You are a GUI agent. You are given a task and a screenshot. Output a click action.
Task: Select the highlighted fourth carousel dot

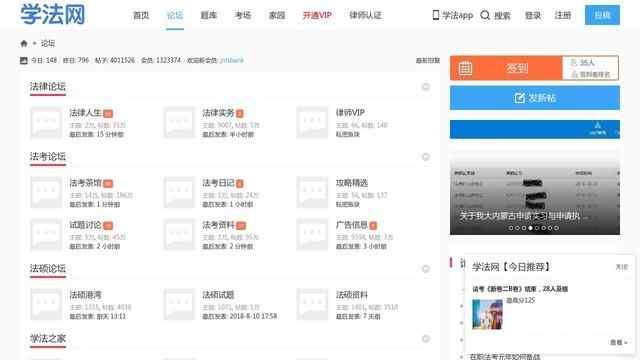click(x=530, y=228)
